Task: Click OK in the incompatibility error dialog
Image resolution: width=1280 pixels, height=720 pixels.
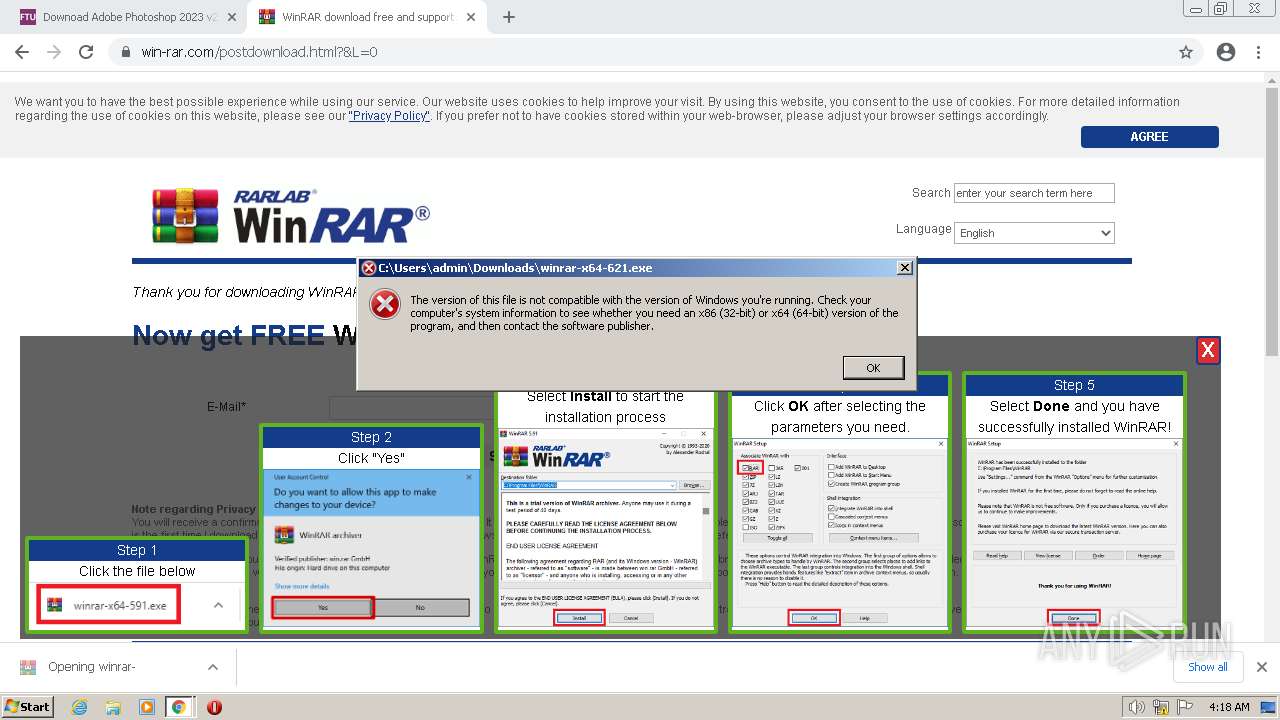Action: click(x=873, y=368)
